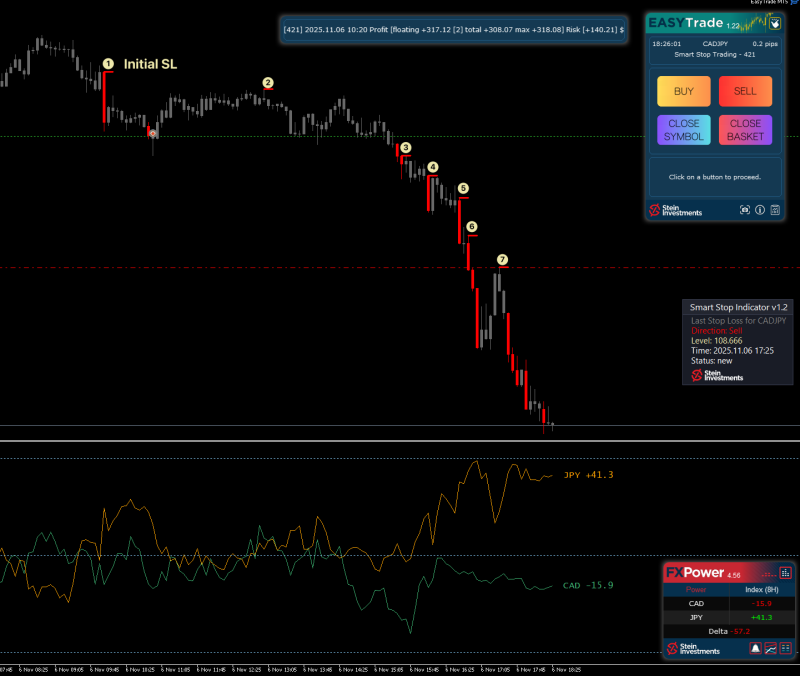The image size is (800, 676).
Task: Open FX Power settings grid icon in header
Action: [x=785, y=573]
